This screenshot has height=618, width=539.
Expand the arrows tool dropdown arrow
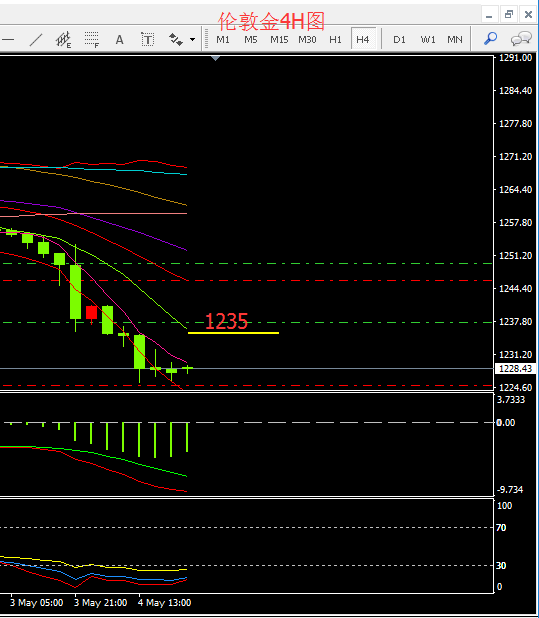pos(192,39)
